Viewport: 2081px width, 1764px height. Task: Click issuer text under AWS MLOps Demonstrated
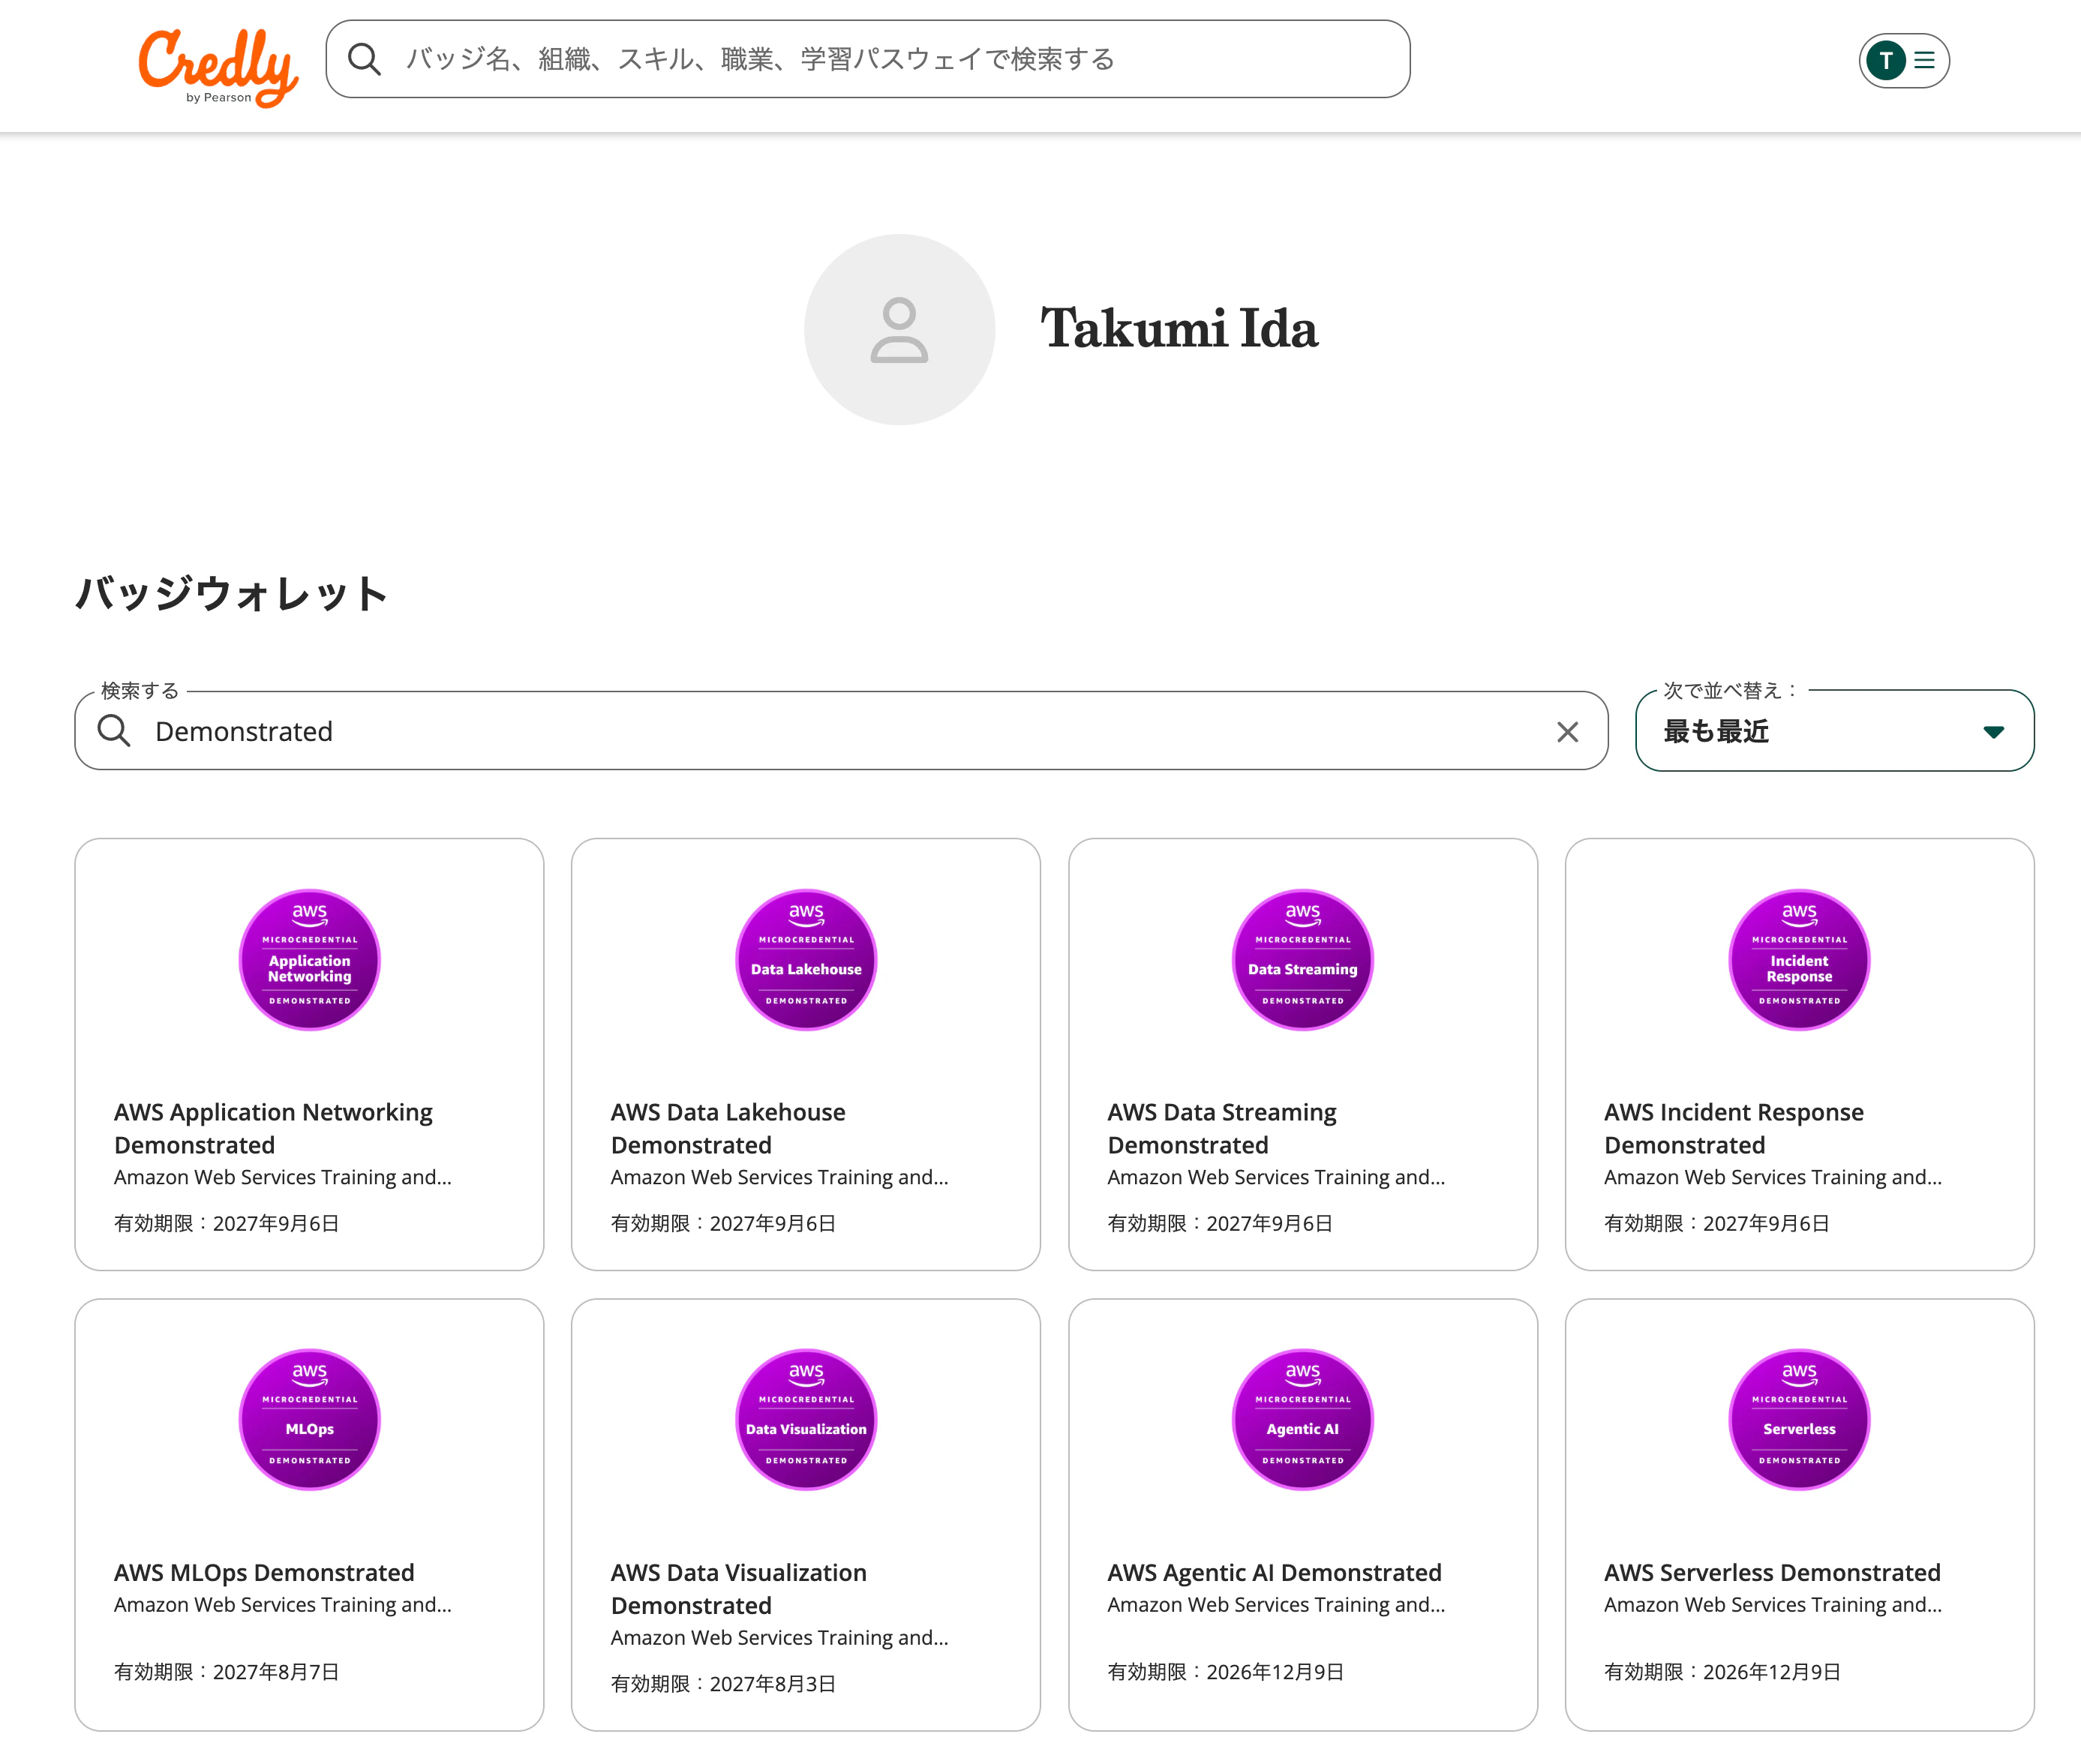[282, 1604]
